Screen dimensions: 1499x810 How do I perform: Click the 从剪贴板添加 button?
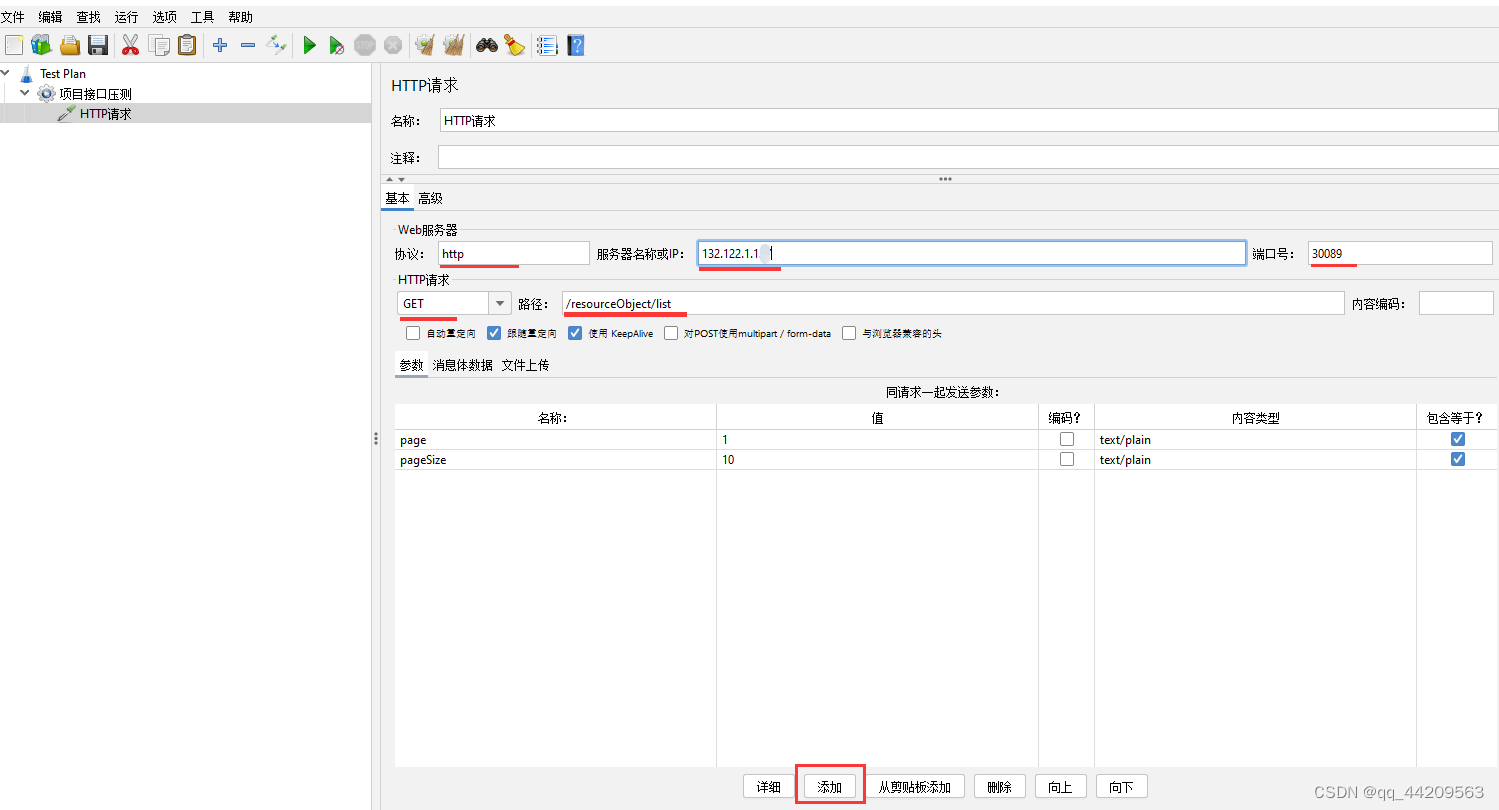[915, 787]
